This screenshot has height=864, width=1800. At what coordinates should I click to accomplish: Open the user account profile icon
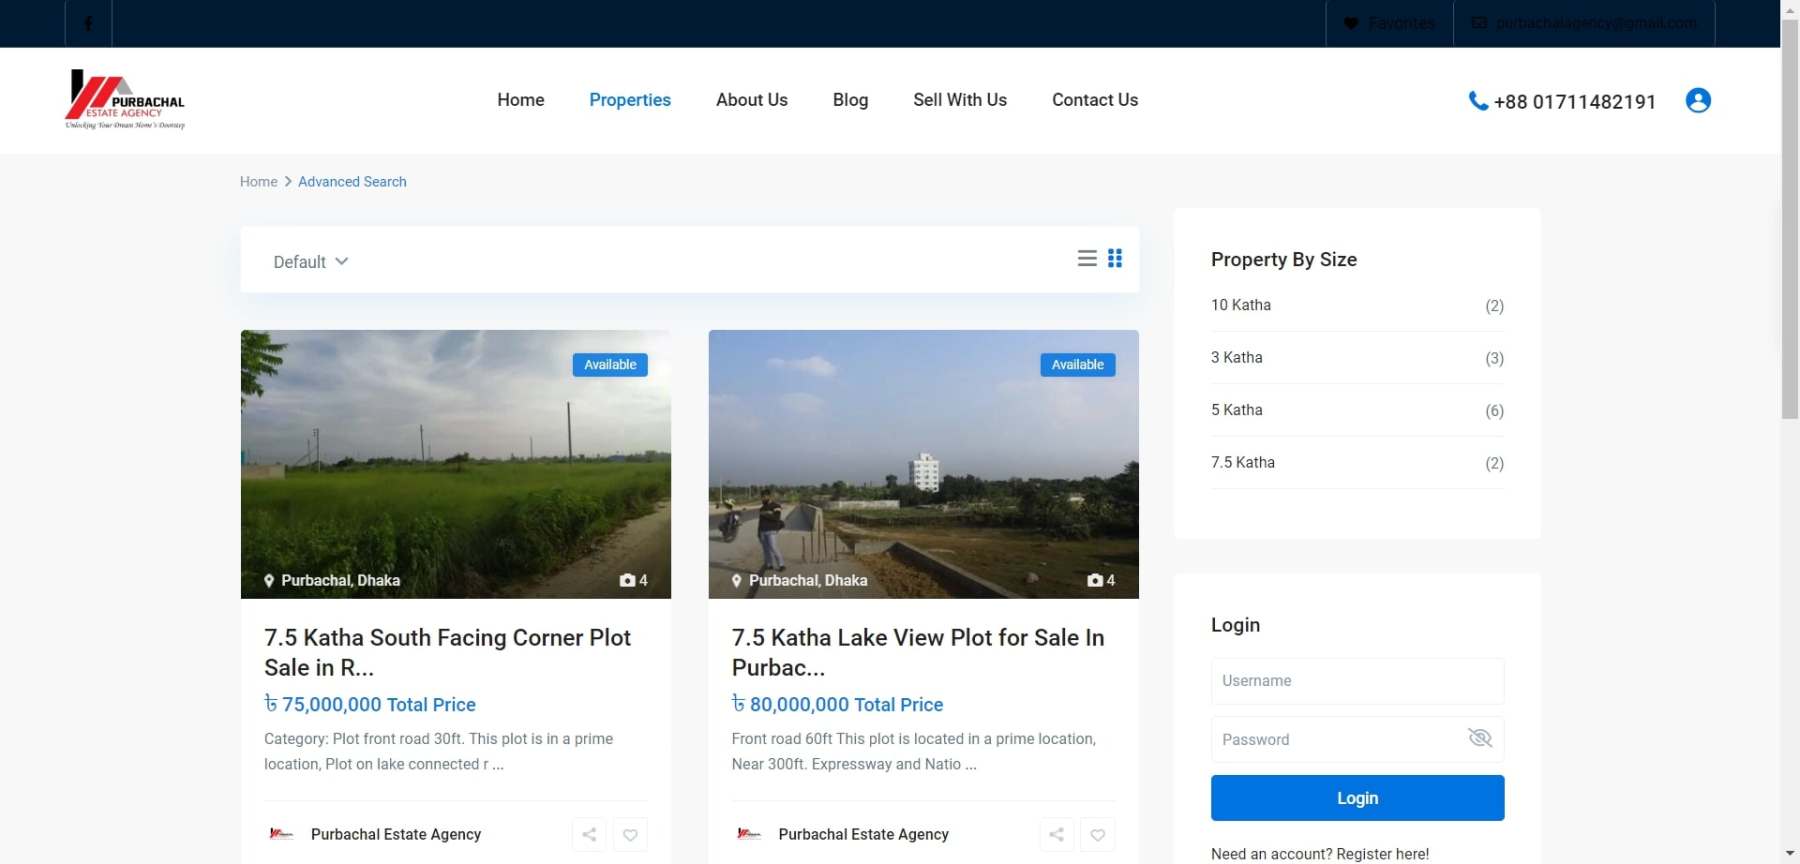click(x=1697, y=100)
